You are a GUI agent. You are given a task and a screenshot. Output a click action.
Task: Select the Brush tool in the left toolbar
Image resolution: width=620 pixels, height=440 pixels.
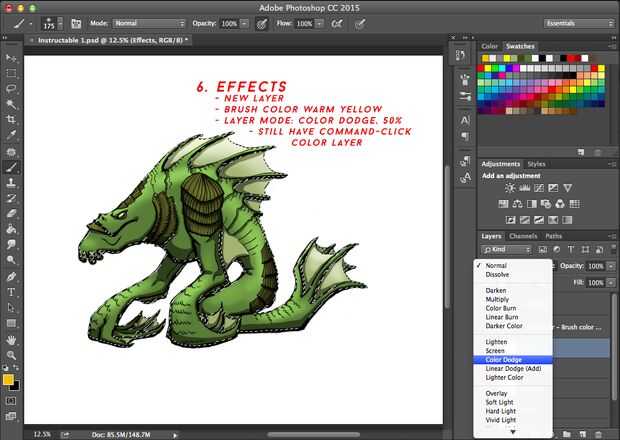(x=11, y=168)
